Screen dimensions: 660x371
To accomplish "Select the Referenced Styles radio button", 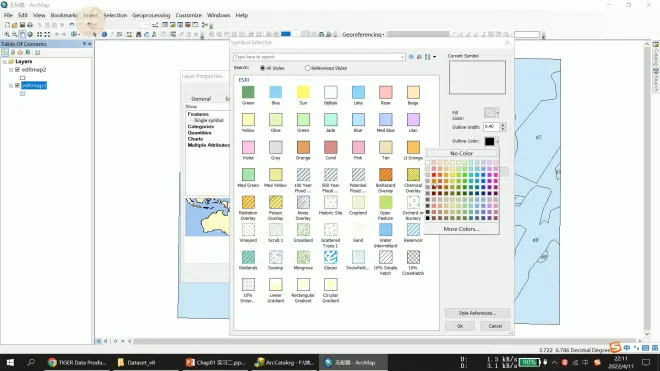I will (308, 68).
